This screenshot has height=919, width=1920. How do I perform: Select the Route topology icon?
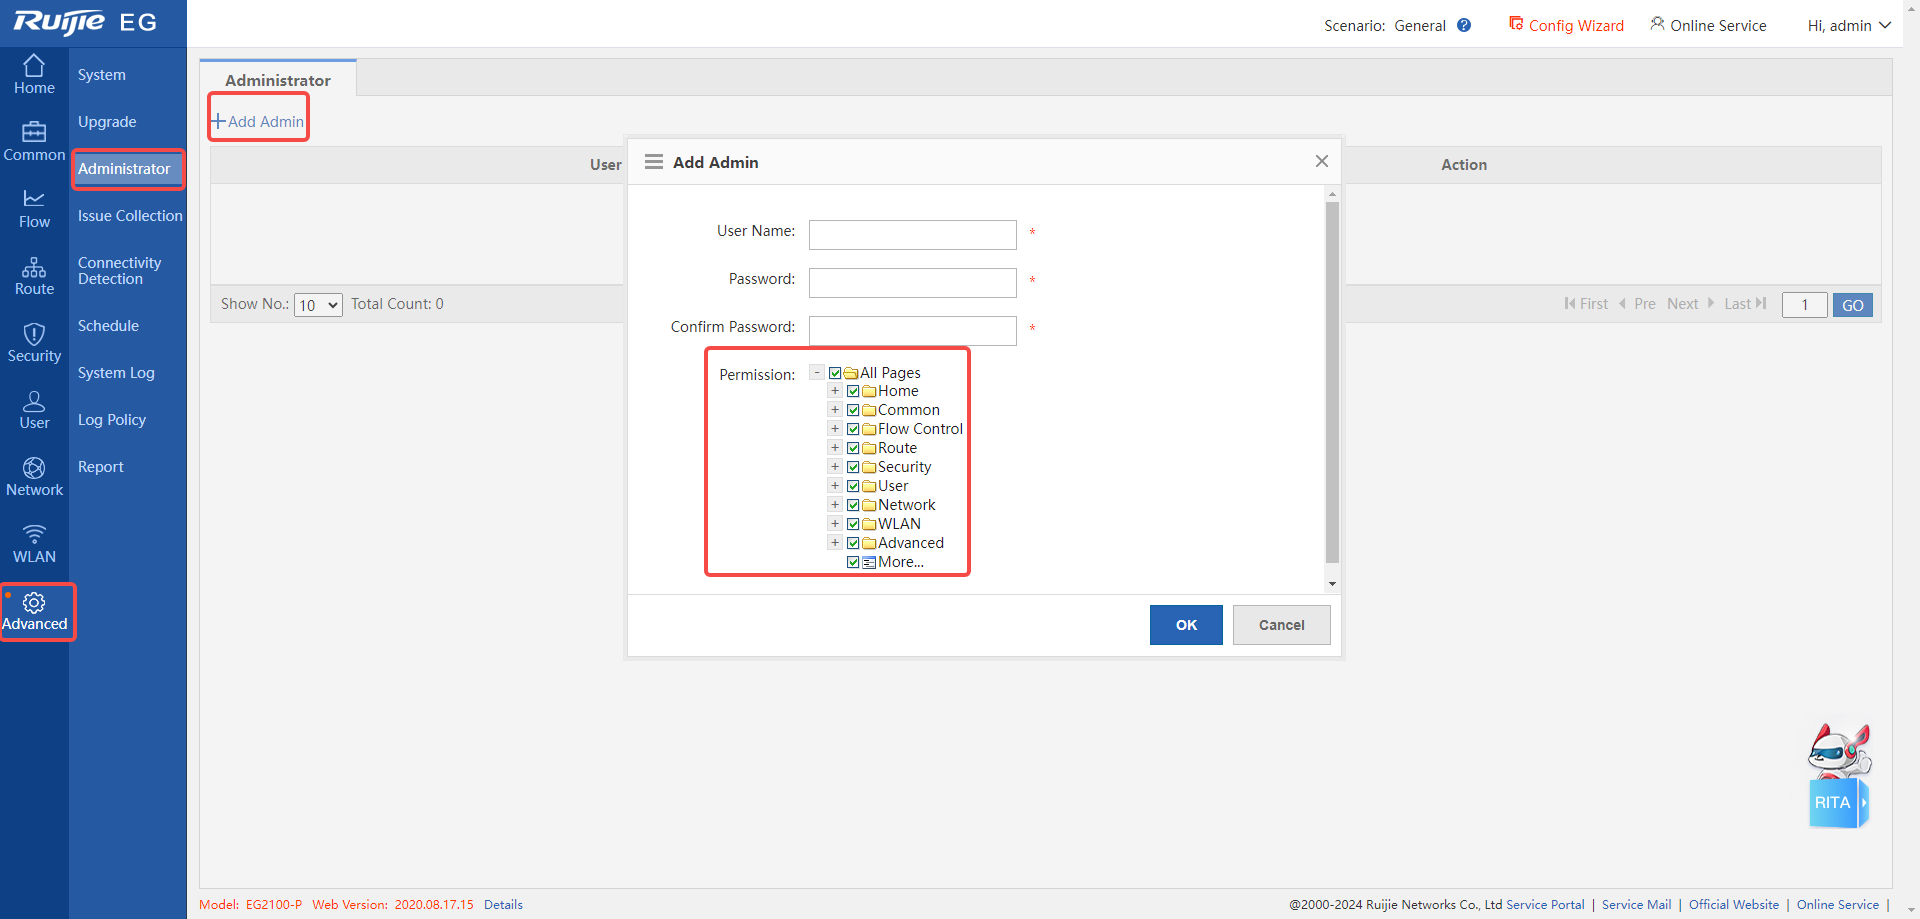pyautogui.click(x=34, y=267)
